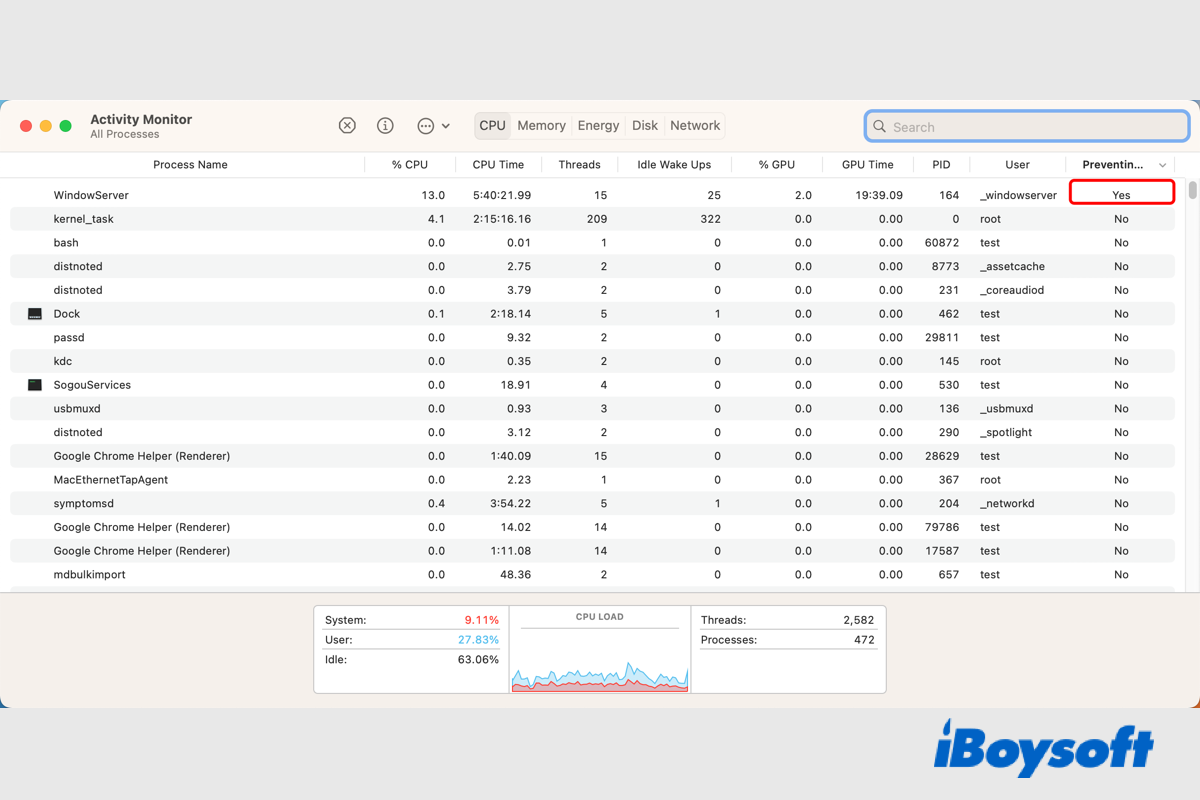Switch to the Disk tab
1200x800 pixels.
click(x=645, y=126)
